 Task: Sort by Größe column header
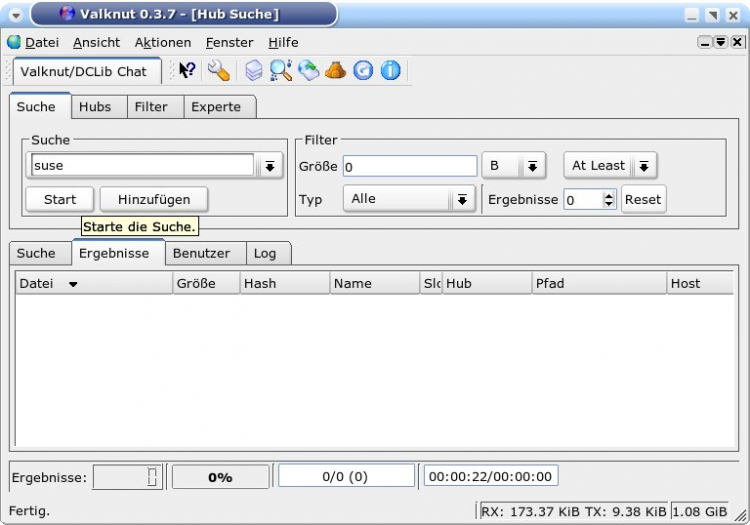(x=206, y=283)
